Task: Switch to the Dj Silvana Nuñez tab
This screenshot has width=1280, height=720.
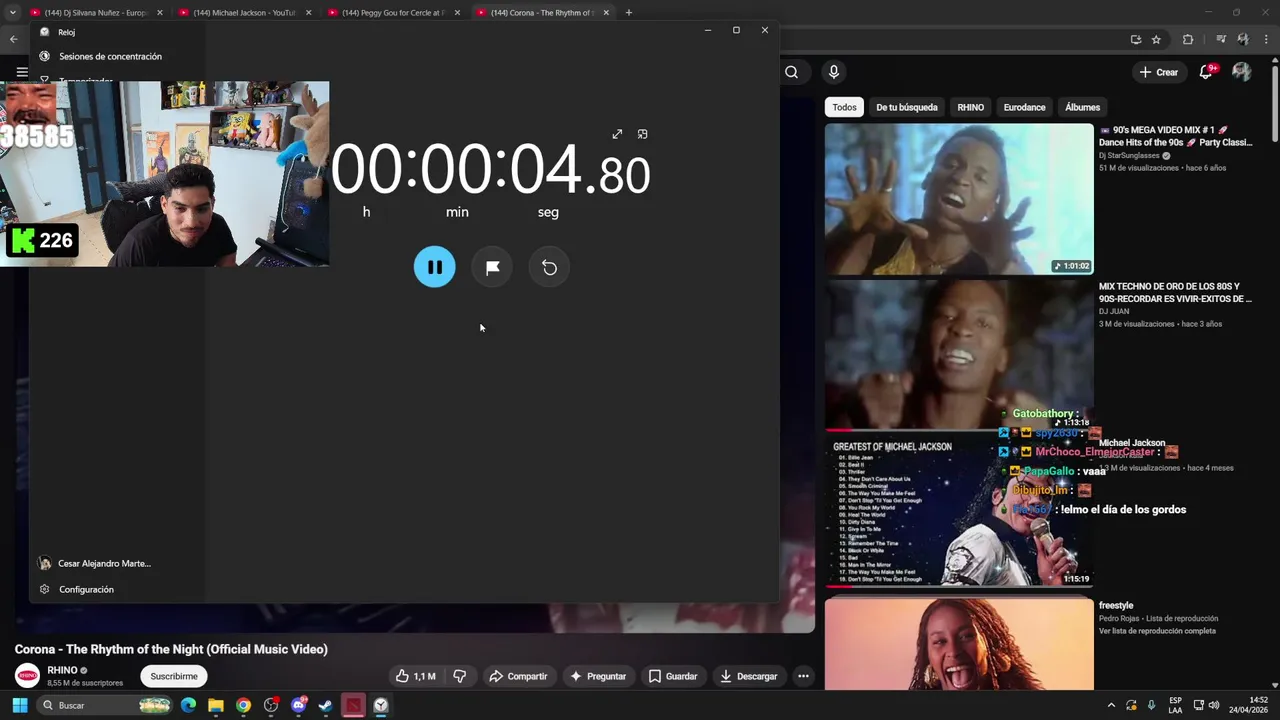Action: coord(96,13)
